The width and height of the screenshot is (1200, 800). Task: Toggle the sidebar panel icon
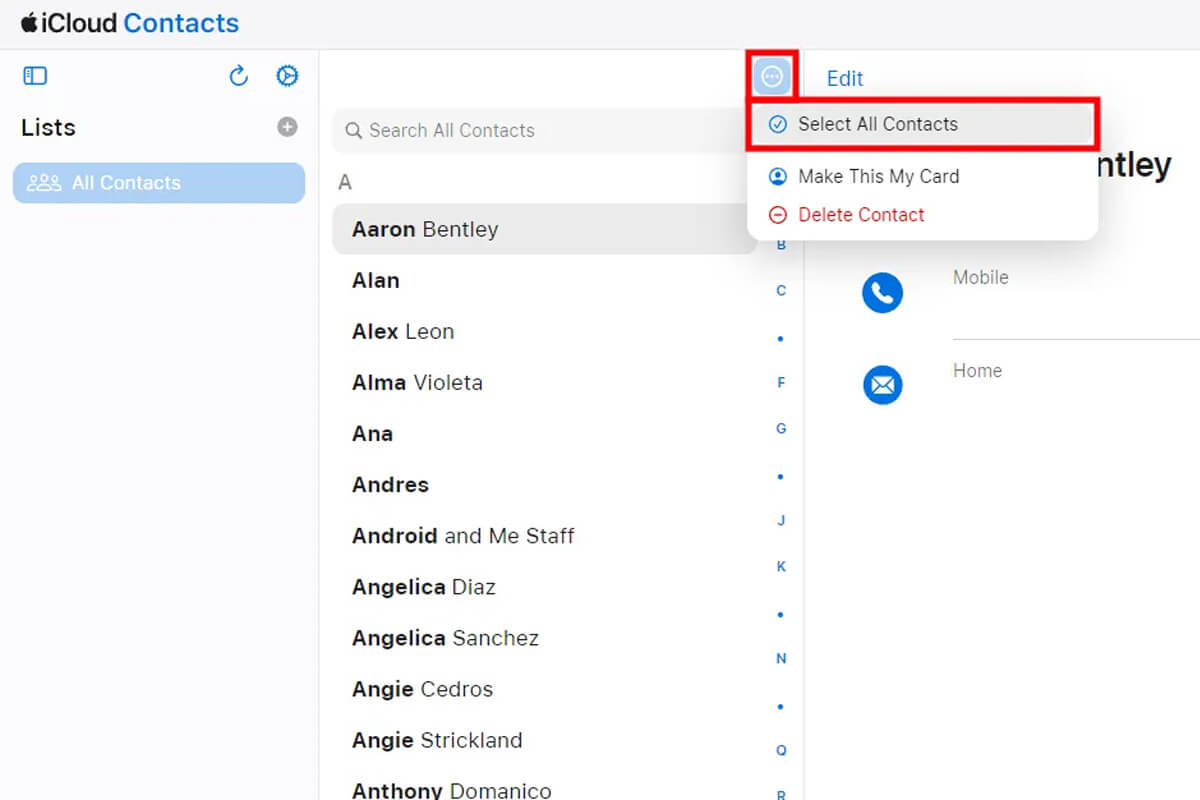pos(35,76)
